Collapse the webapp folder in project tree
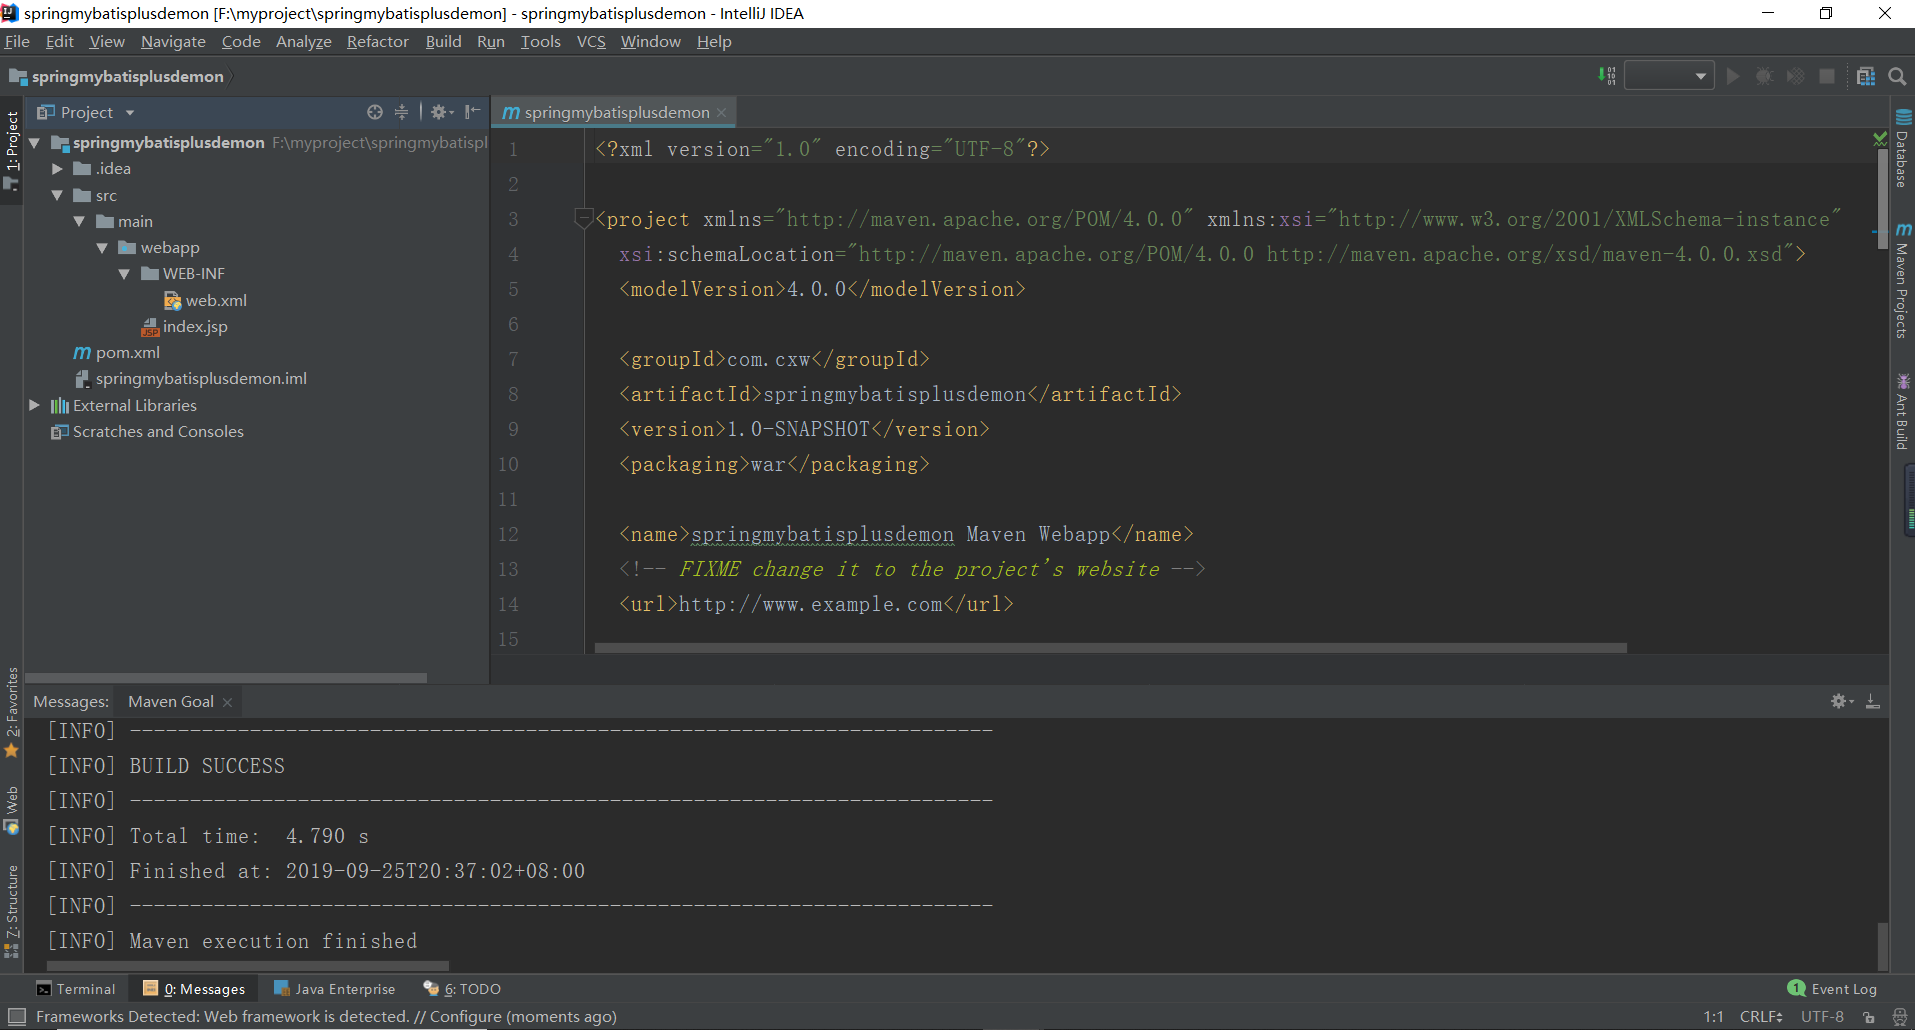1915x1030 pixels. (102, 248)
